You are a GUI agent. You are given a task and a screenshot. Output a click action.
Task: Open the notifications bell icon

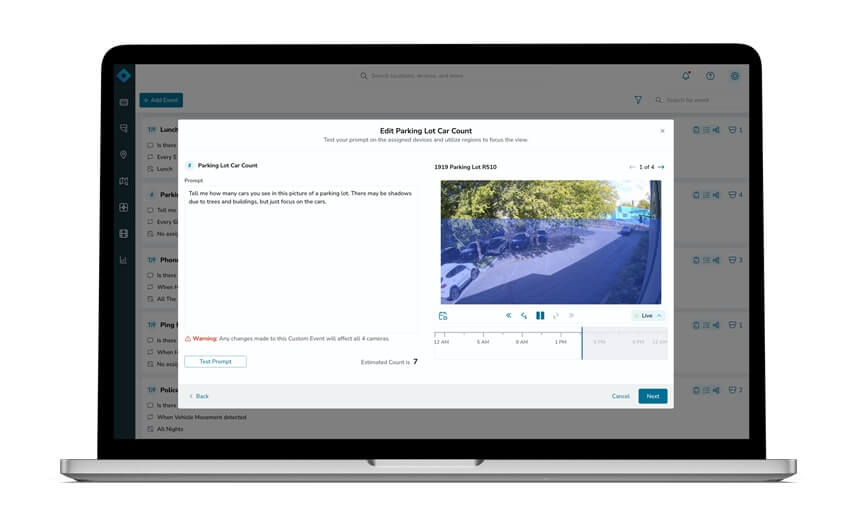pos(686,76)
